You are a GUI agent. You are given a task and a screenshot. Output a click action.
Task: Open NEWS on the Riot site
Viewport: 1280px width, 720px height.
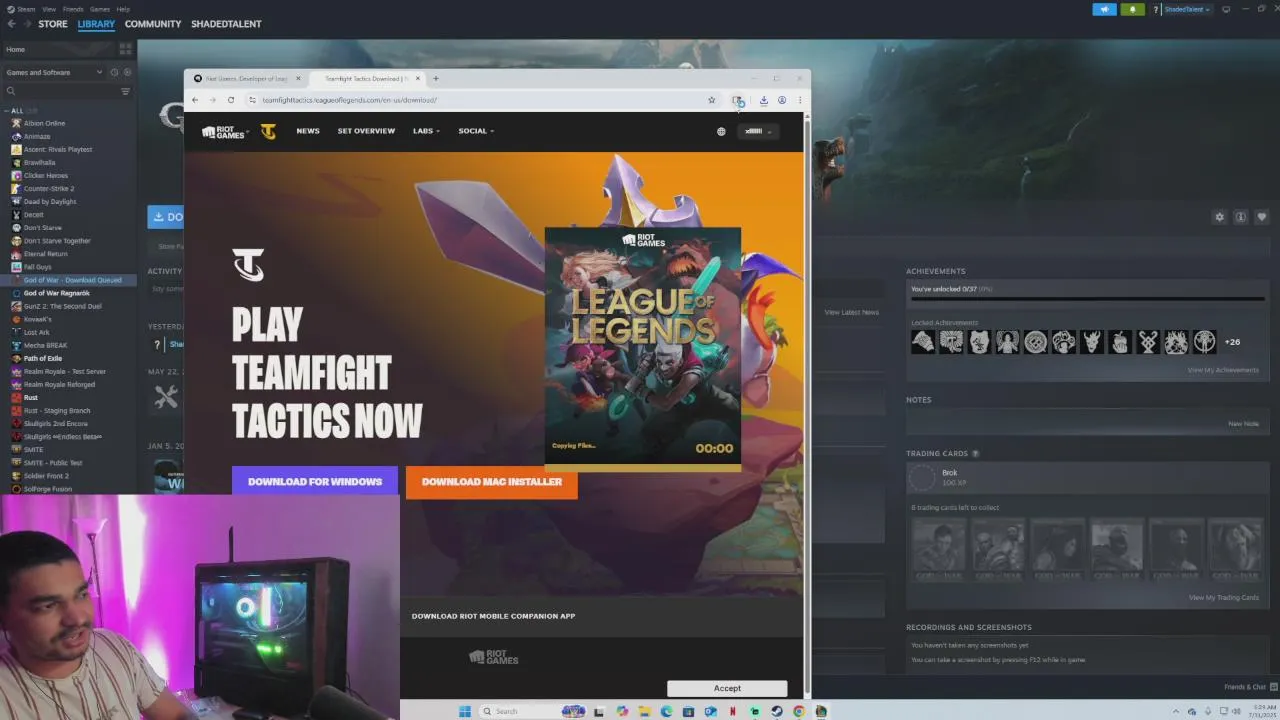click(x=308, y=131)
